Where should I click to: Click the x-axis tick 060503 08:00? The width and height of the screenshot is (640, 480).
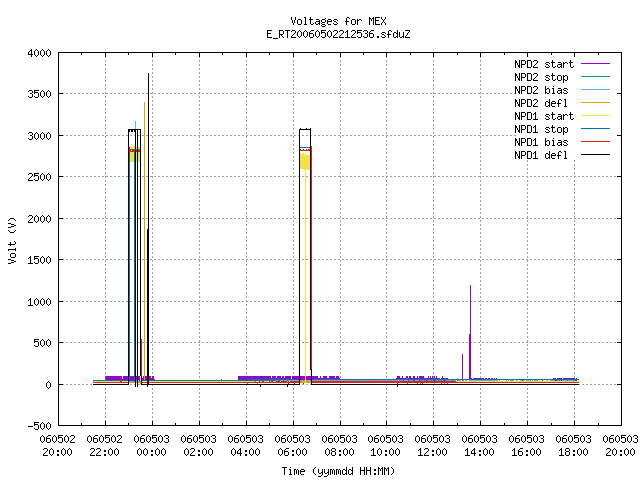click(x=339, y=445)
